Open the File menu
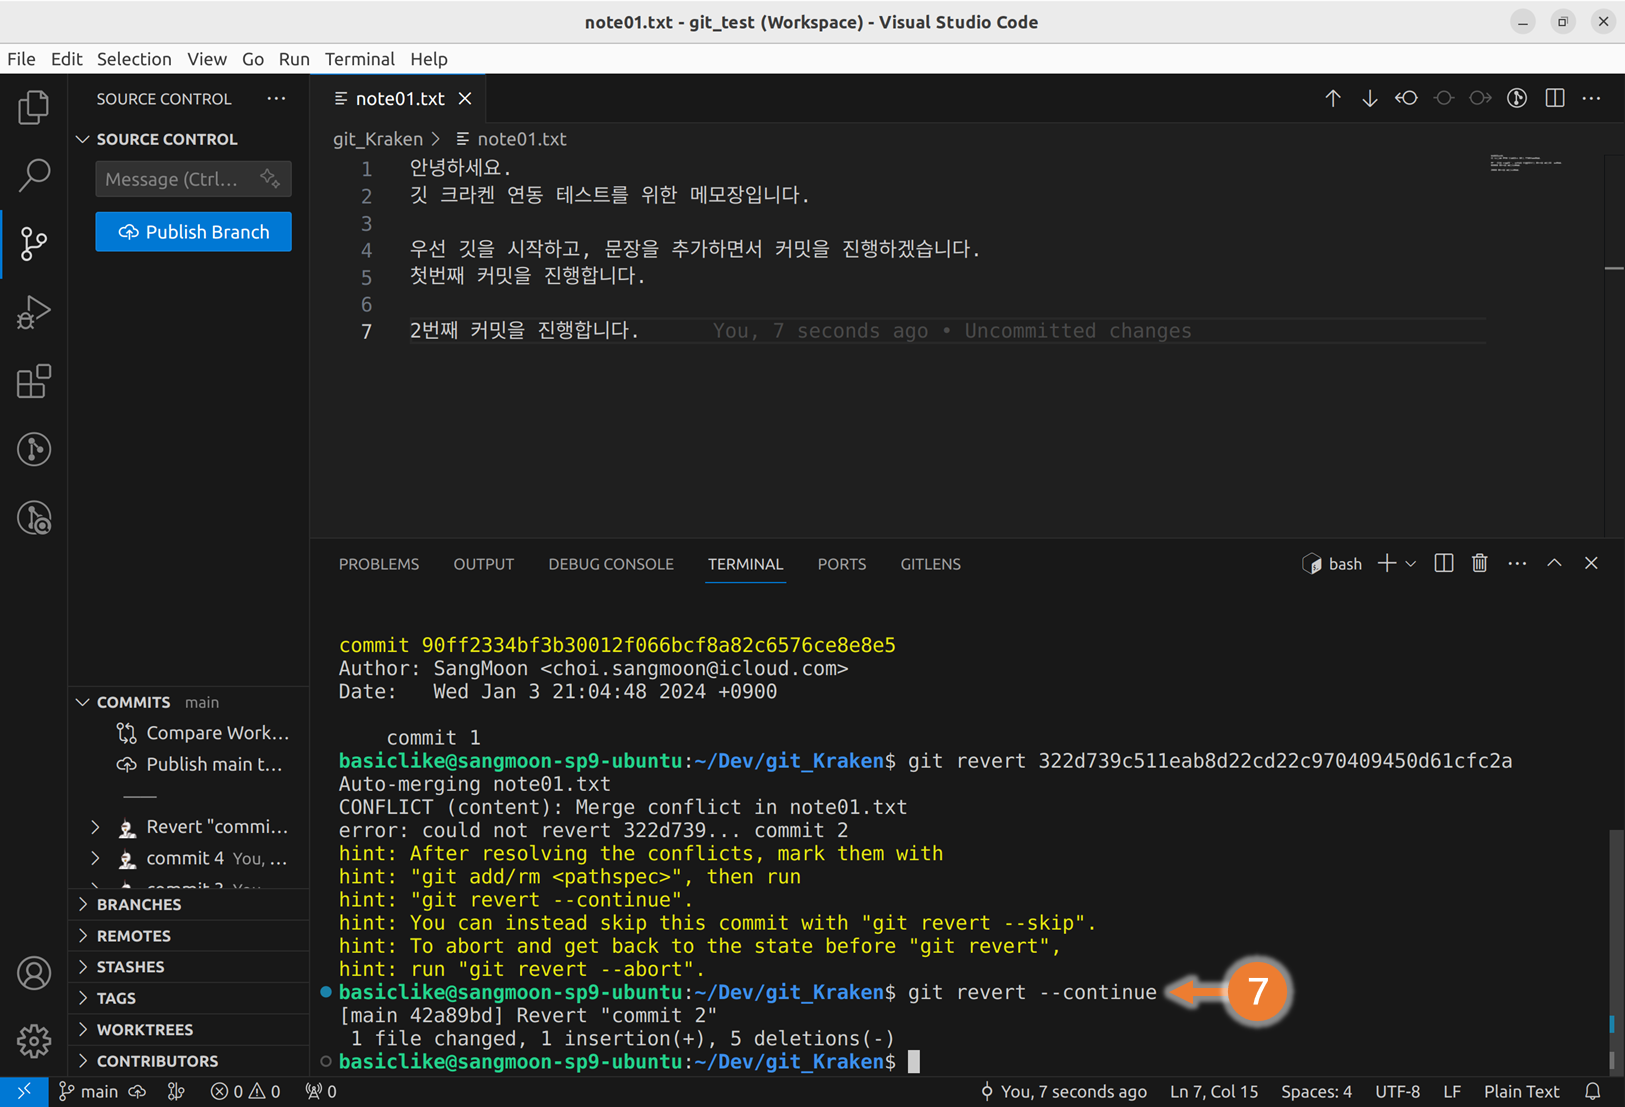Viewport: 1625px width, 1107px height. [21, 59]
